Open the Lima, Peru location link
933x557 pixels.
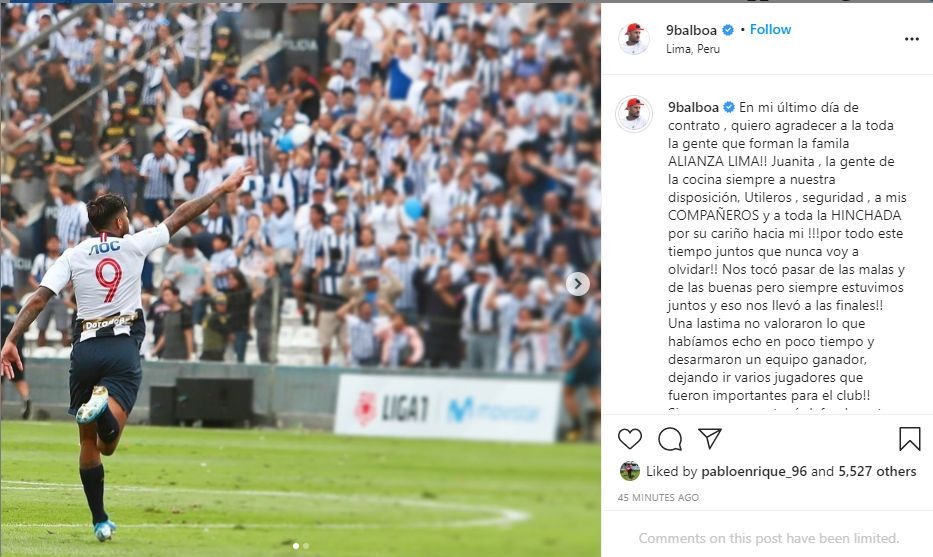pos(693,49)
